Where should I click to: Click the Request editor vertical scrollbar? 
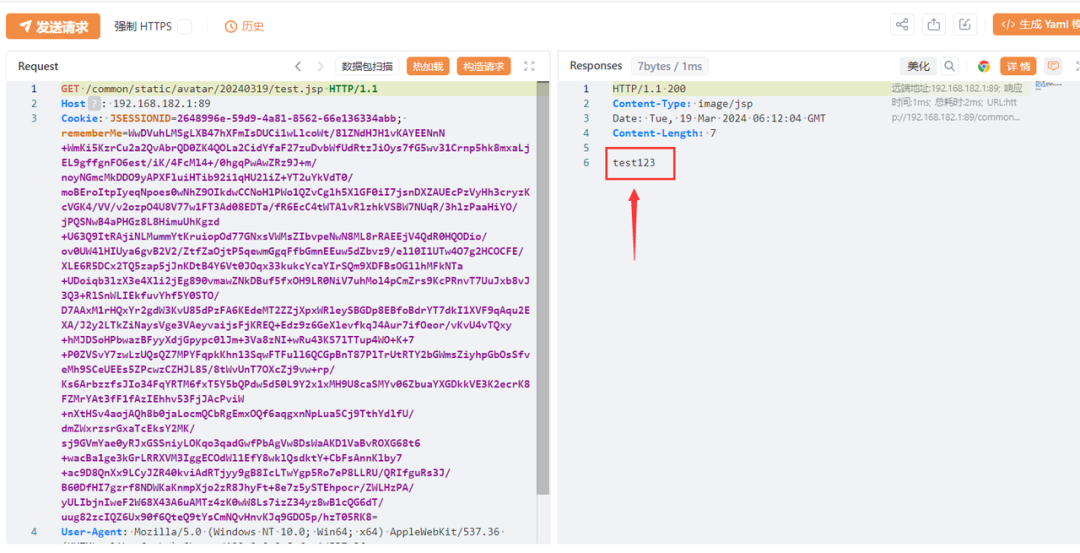click(x=543, y=300)
